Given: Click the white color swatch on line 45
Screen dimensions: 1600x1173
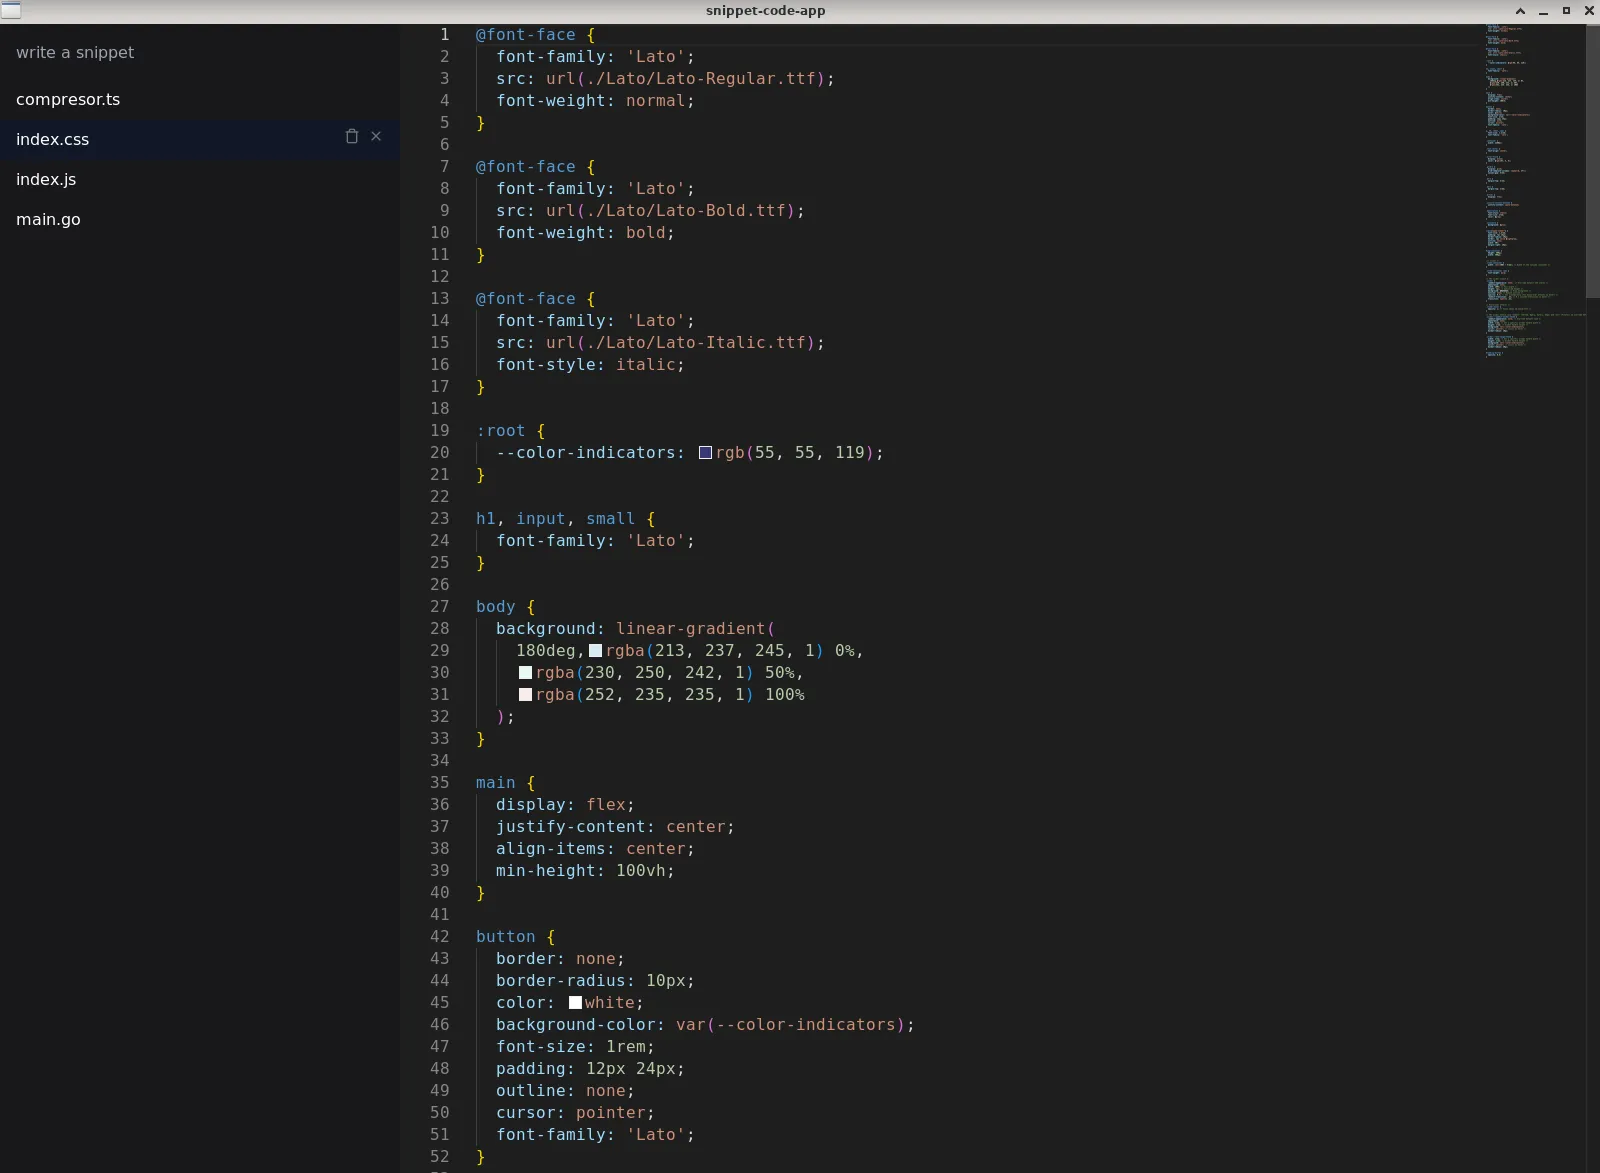Looking at the screenshot, I should point(575,1003).
